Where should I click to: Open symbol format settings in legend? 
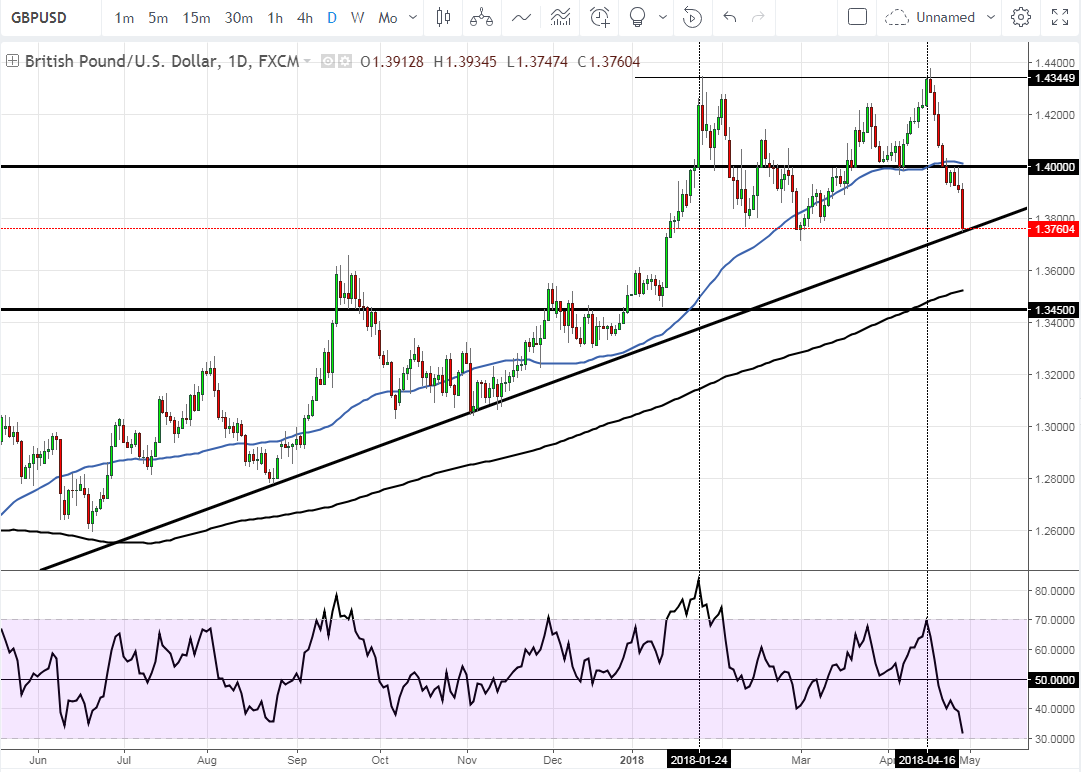[x=343, y=61]
